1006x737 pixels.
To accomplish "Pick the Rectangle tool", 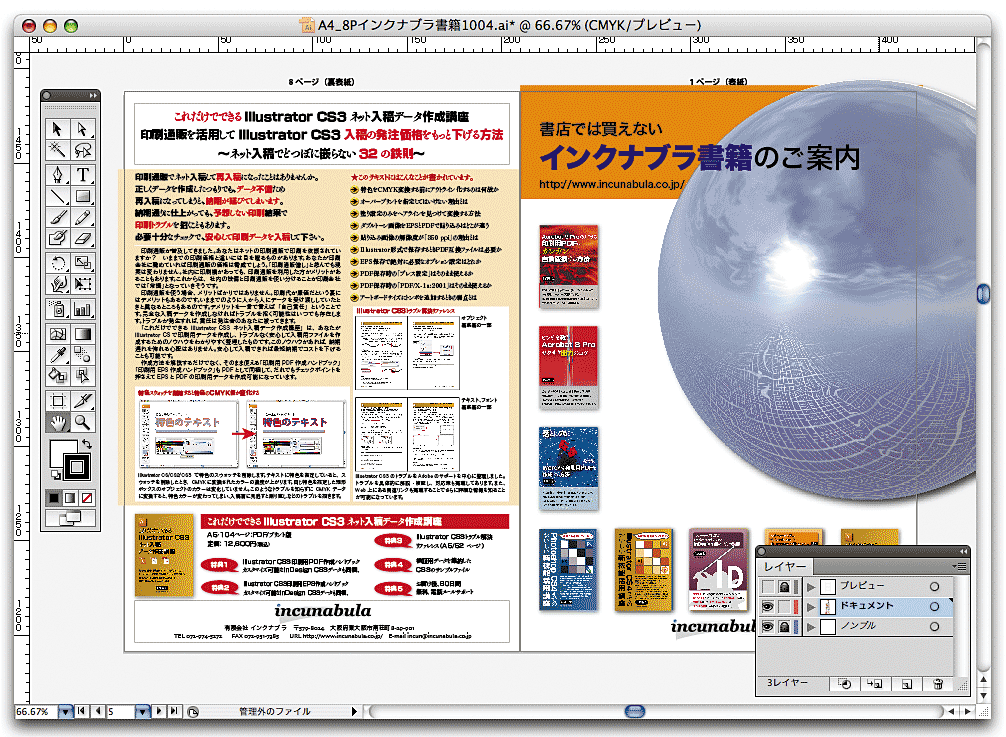I will pyautogui.click(x=83, y=196).
